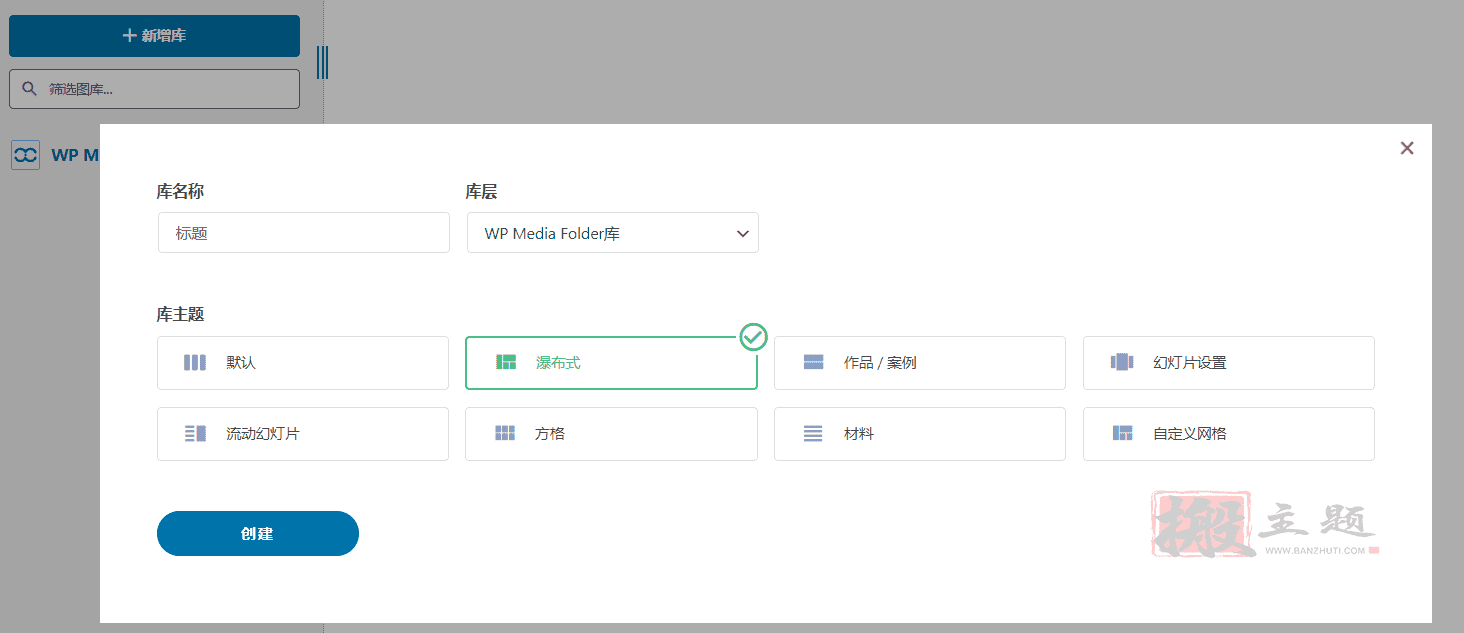This screenshot has width=1464, height=633.
Task: Select the WP Media Folder gallery icon in sidebar
Action: (25, 155)
